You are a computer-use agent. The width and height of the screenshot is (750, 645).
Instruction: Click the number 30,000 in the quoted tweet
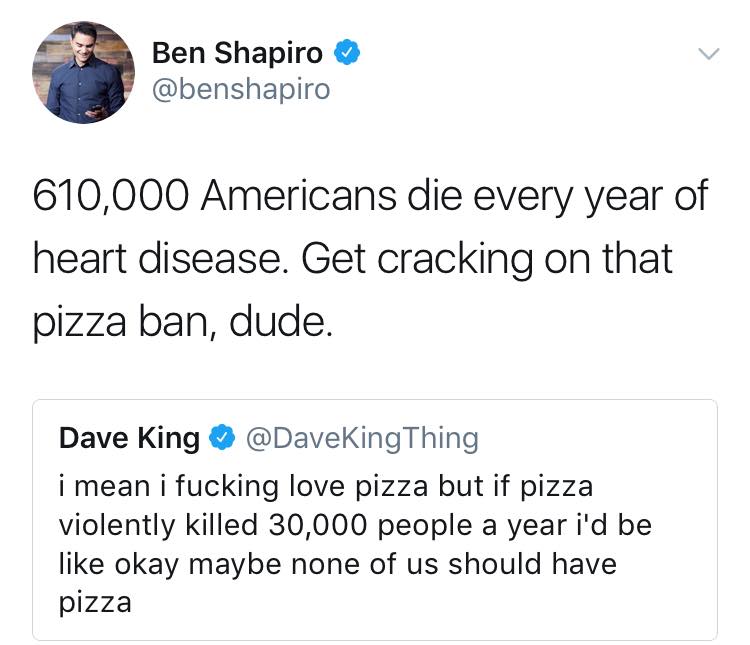pyautogui.click(x=318, y=525)
